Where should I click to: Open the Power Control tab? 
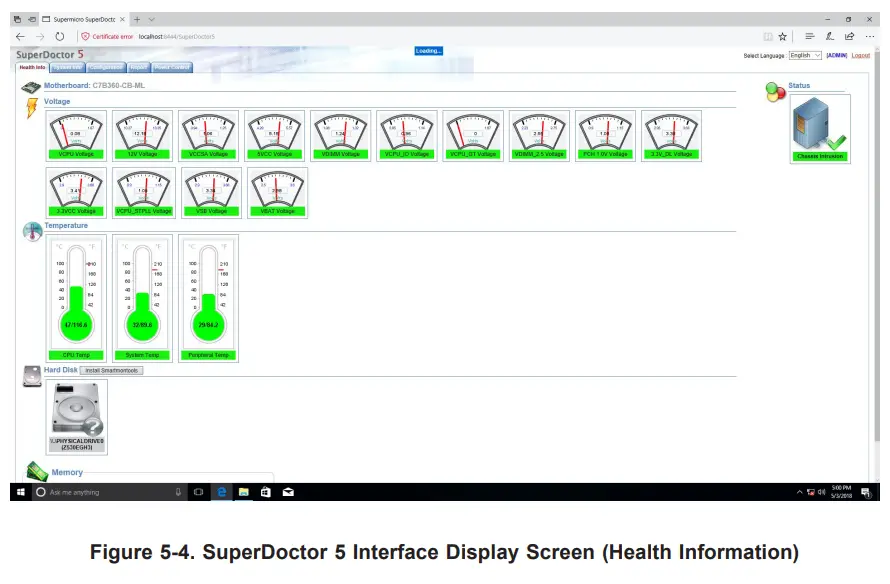coord(172,68)
